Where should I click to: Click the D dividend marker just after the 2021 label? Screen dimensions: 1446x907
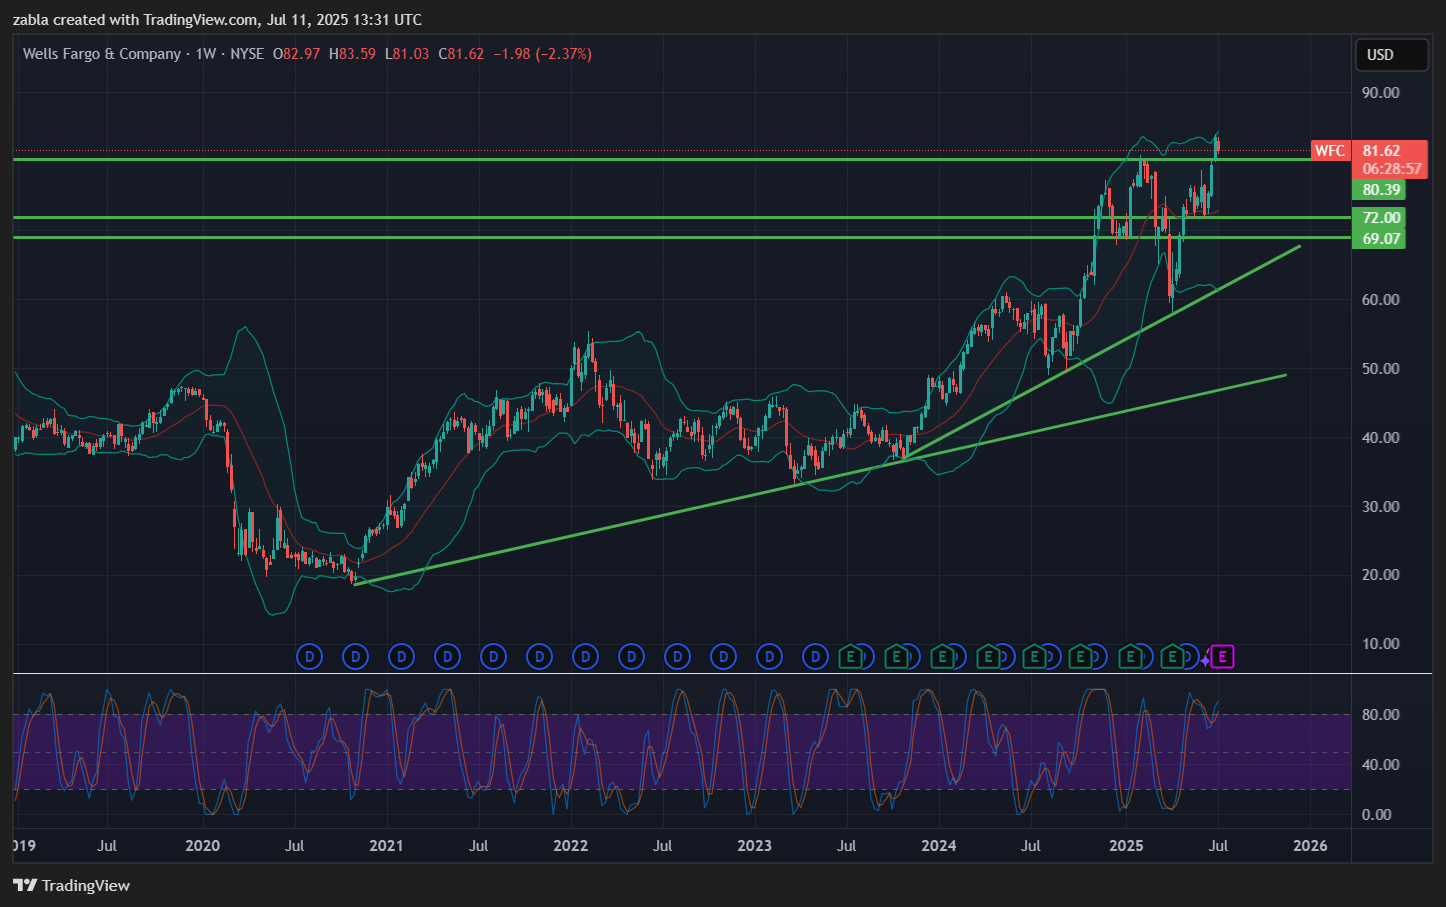[x=402, y=657]
